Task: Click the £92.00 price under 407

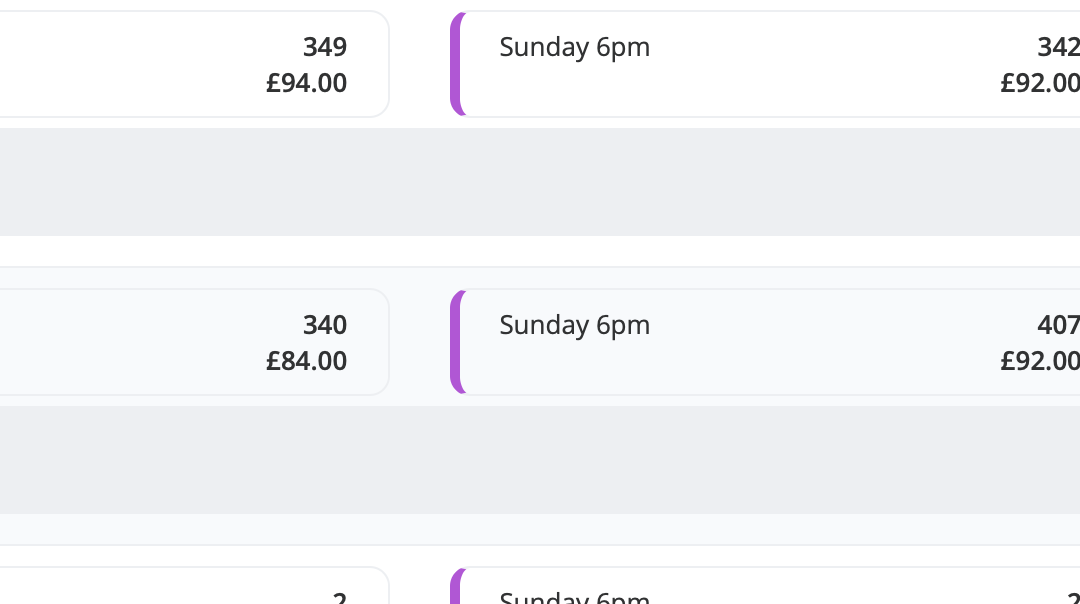Action: [1040, 361]
